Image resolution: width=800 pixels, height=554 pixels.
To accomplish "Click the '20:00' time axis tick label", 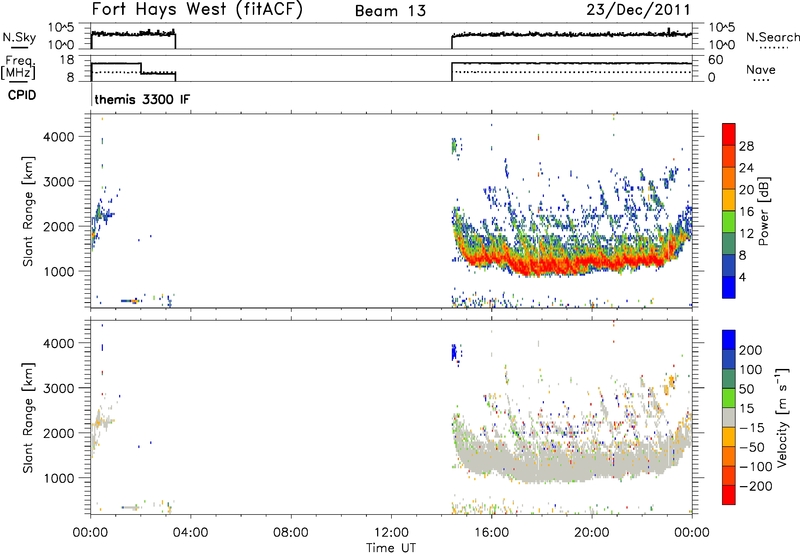I will point(592,533).
